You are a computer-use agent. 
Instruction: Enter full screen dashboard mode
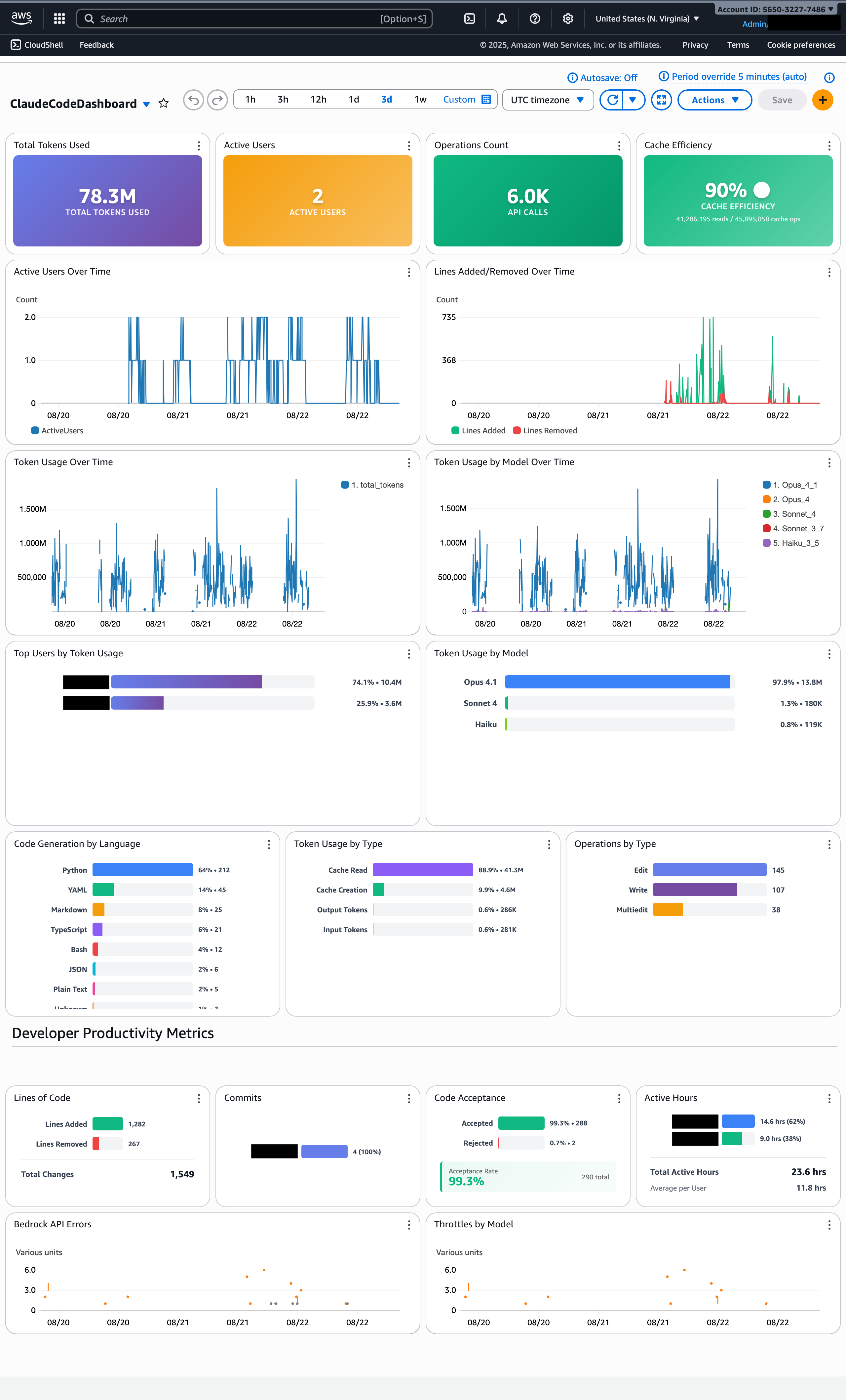pos(661,100)
